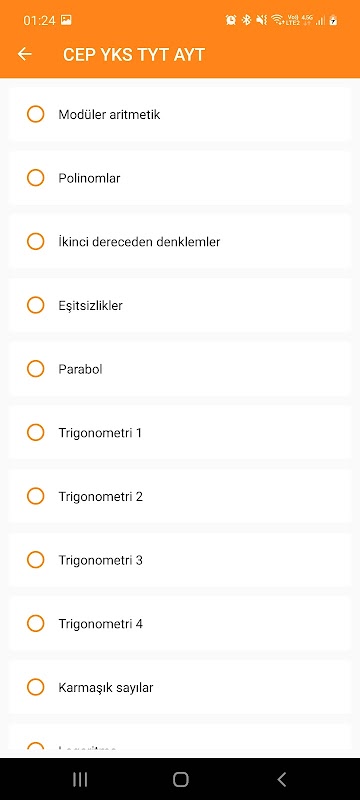
Task: Open Android recent apps button
Action: coord(80,779)
